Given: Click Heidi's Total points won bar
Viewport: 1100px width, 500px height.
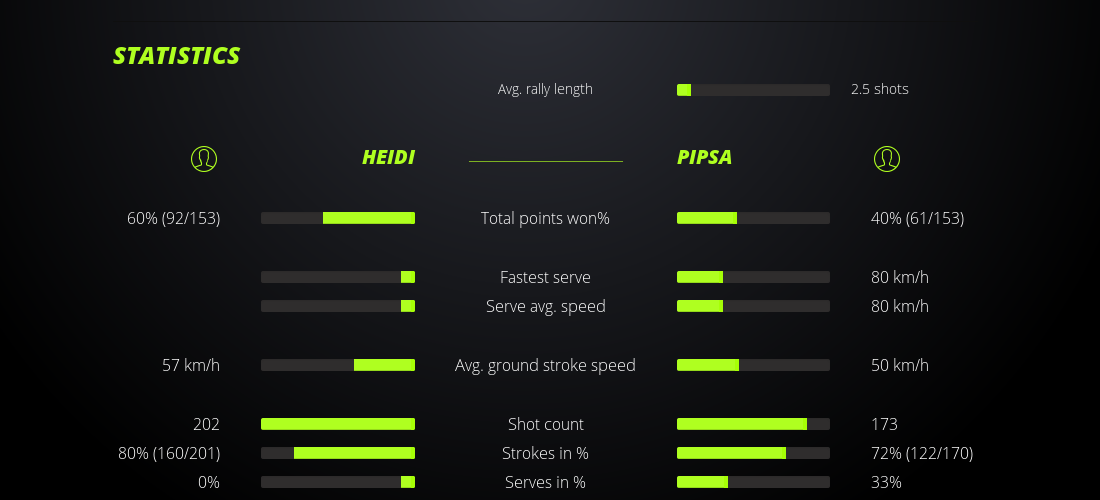Looking at the screenshot, I should click(338, 218).
